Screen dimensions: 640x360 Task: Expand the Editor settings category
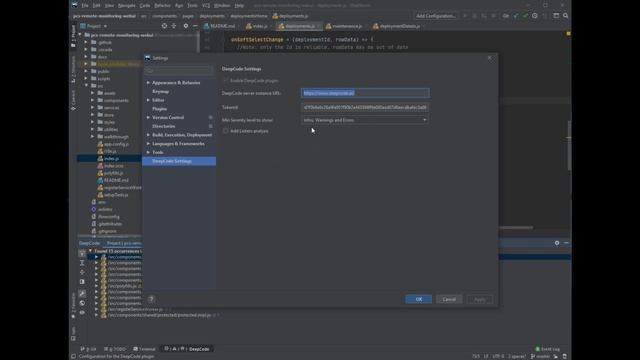point(148,100)
